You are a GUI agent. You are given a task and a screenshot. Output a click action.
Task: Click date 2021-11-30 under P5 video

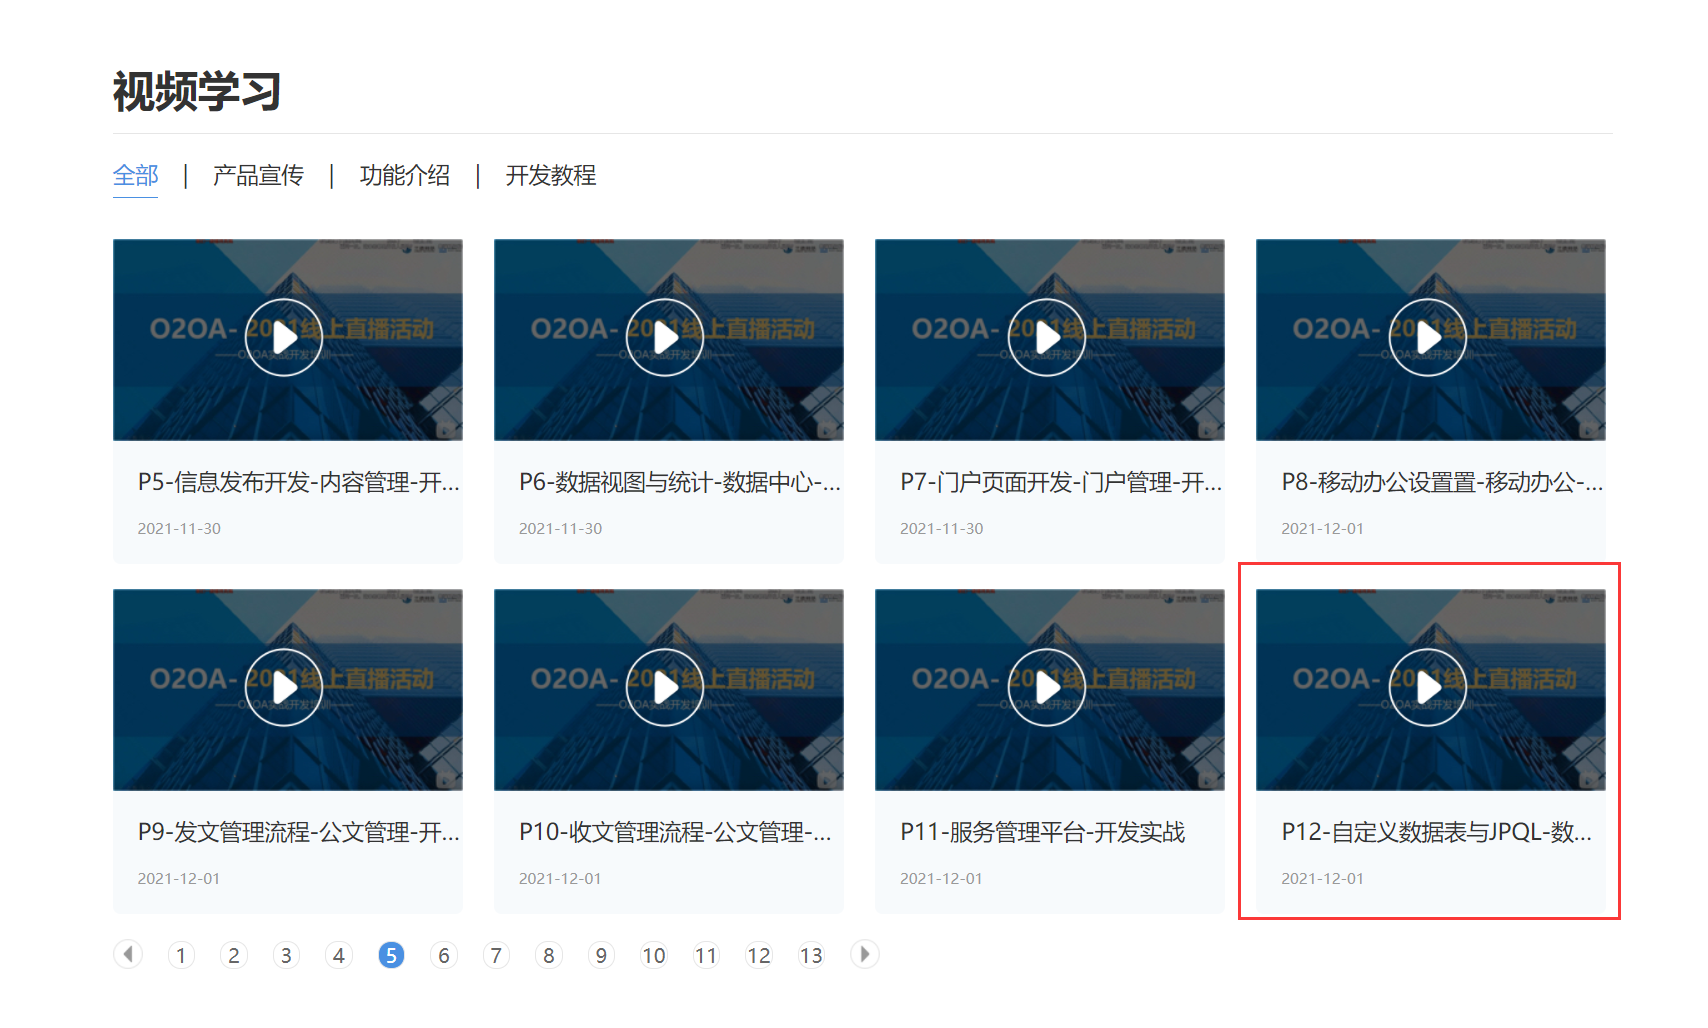[x=179, y=528]
